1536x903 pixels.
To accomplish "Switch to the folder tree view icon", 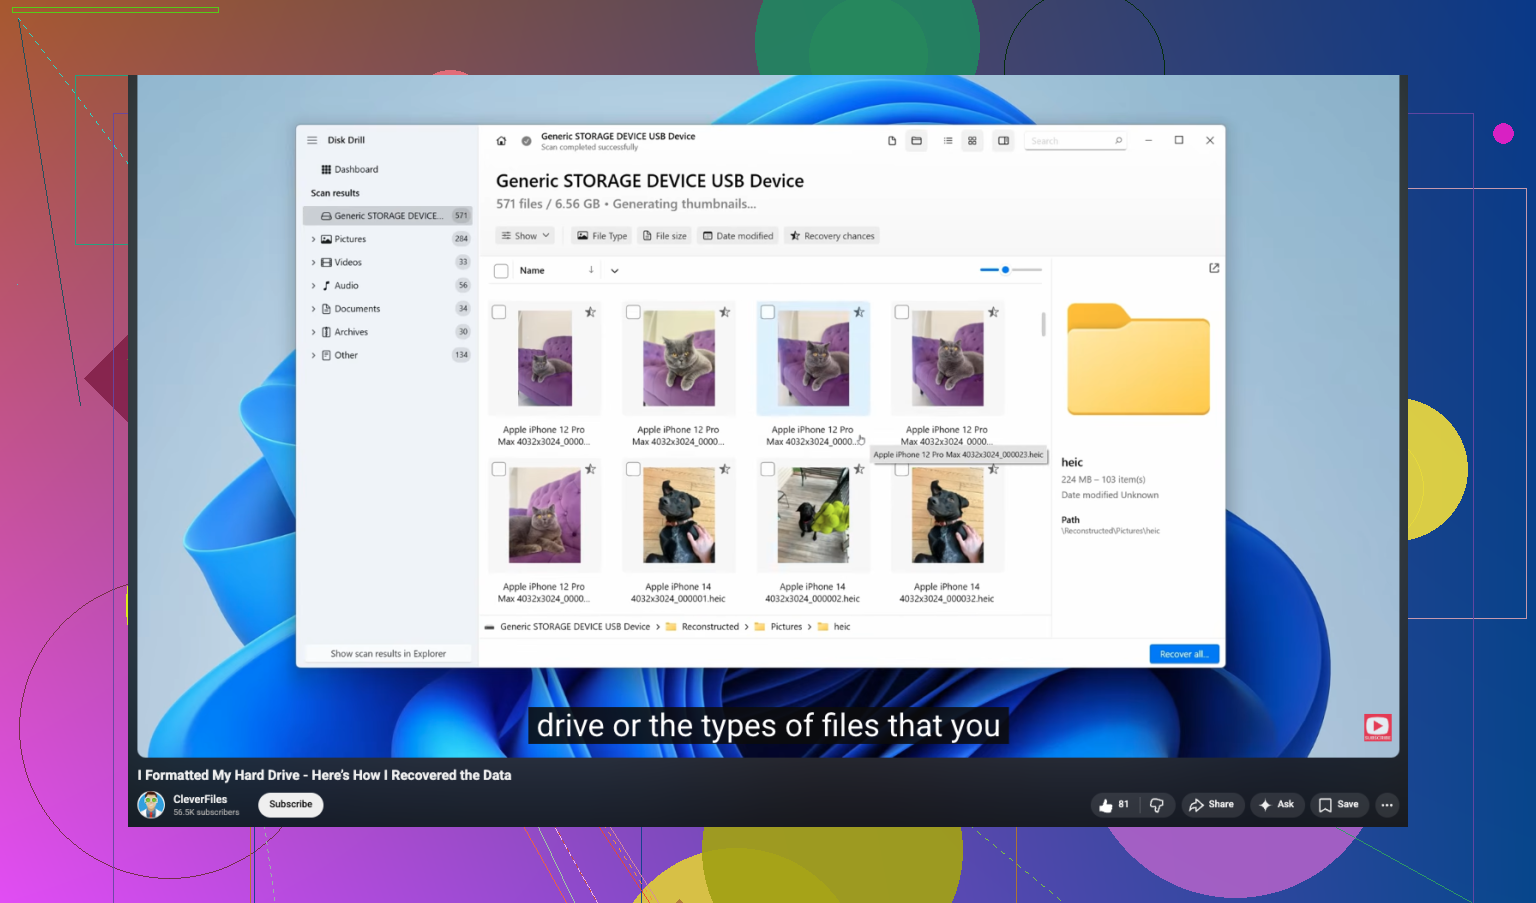I will tap(916, 141).
